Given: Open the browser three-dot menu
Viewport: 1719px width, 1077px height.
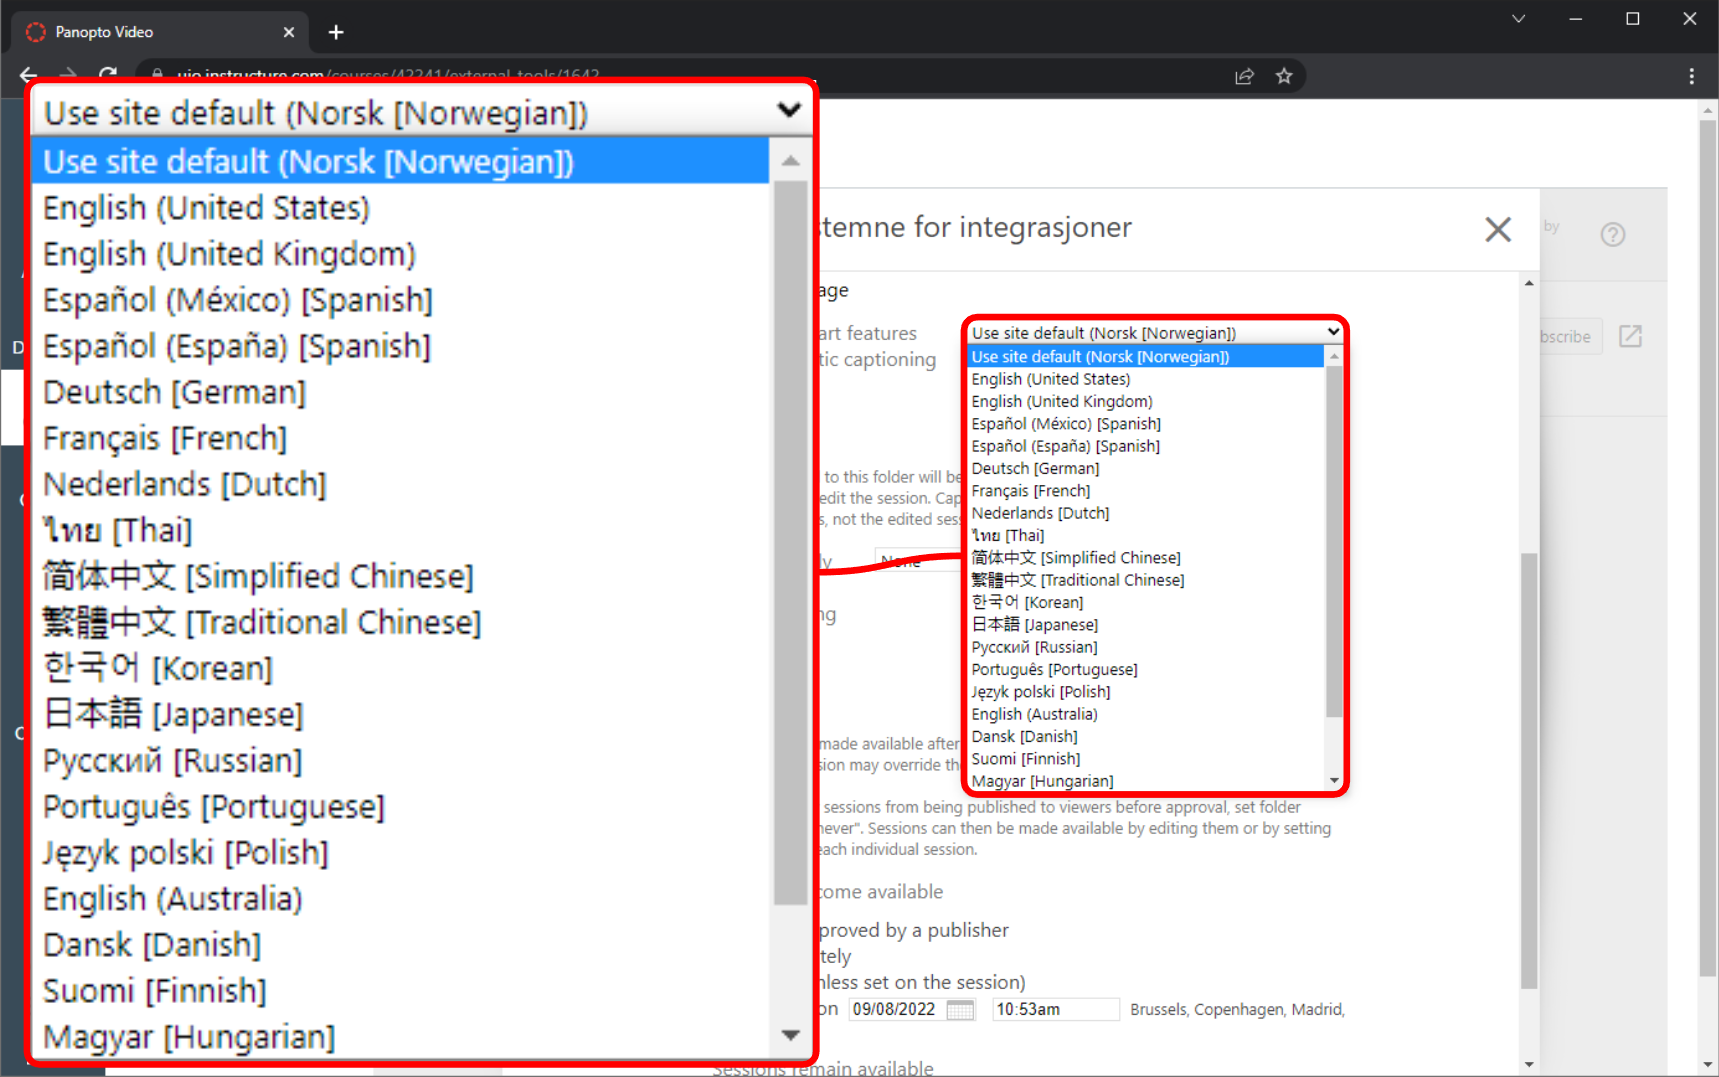Looking at the screenshot, I should click(x=1691, y=76).
